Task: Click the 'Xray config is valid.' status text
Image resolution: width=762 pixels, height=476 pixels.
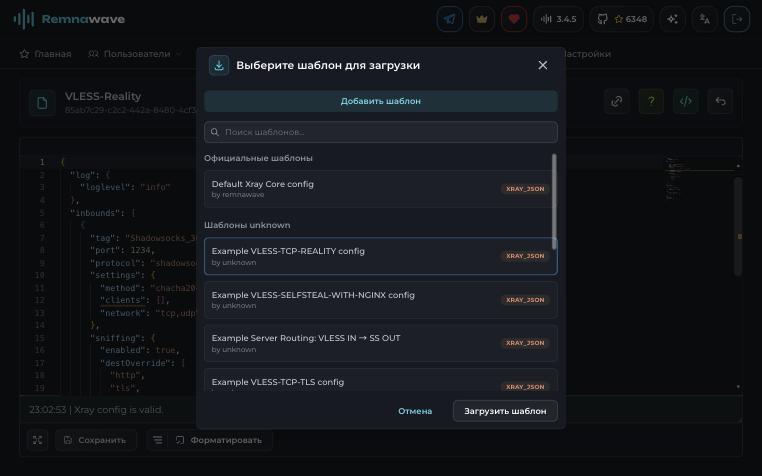Action: tap(119, 410)
